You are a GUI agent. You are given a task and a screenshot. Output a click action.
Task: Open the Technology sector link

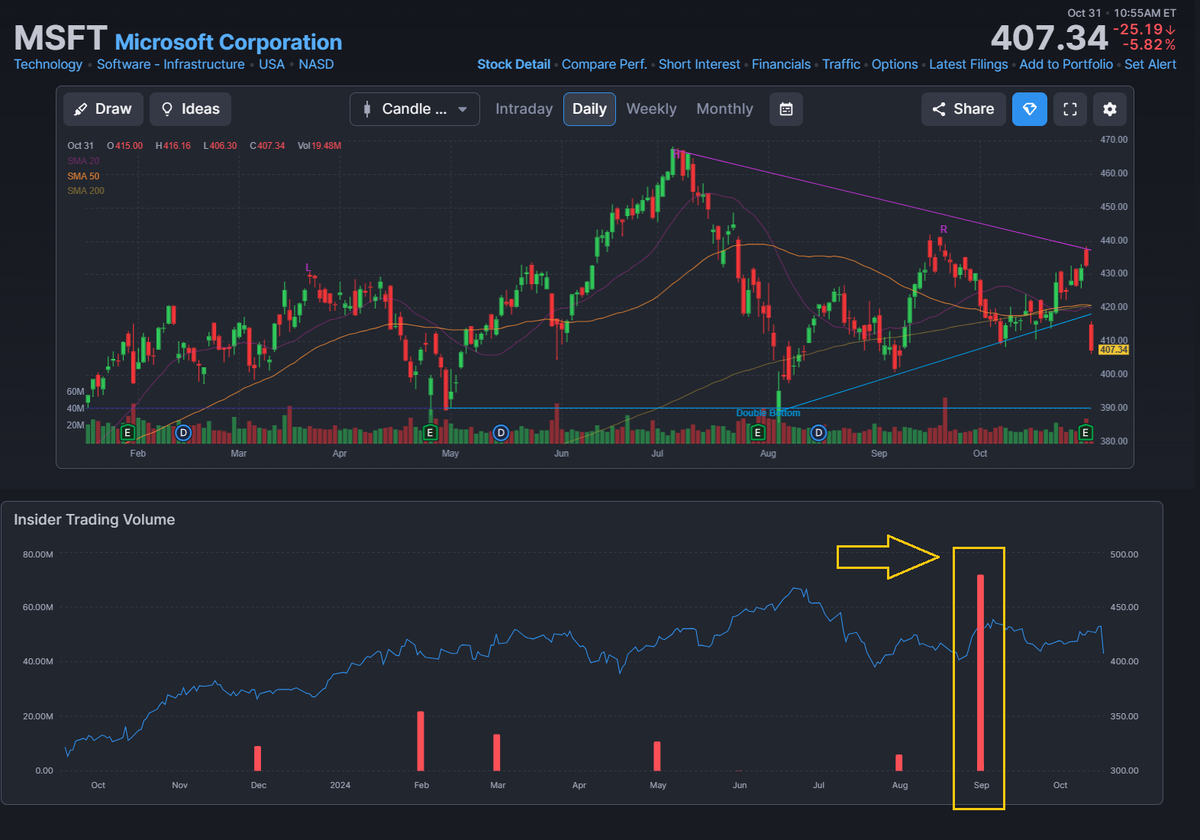[x=48, y=64]
